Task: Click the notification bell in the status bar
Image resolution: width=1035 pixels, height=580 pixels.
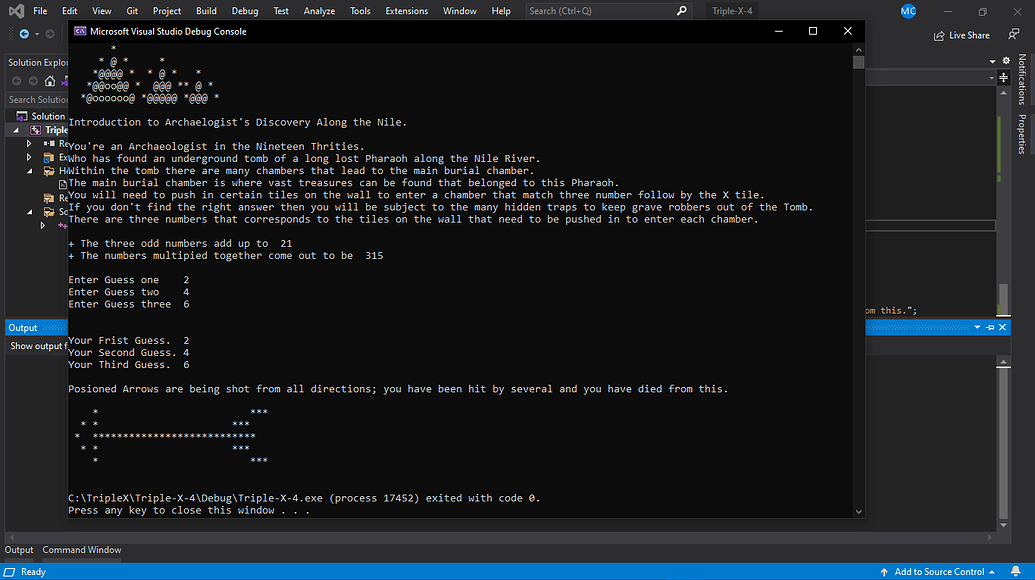Action: 1015,571
